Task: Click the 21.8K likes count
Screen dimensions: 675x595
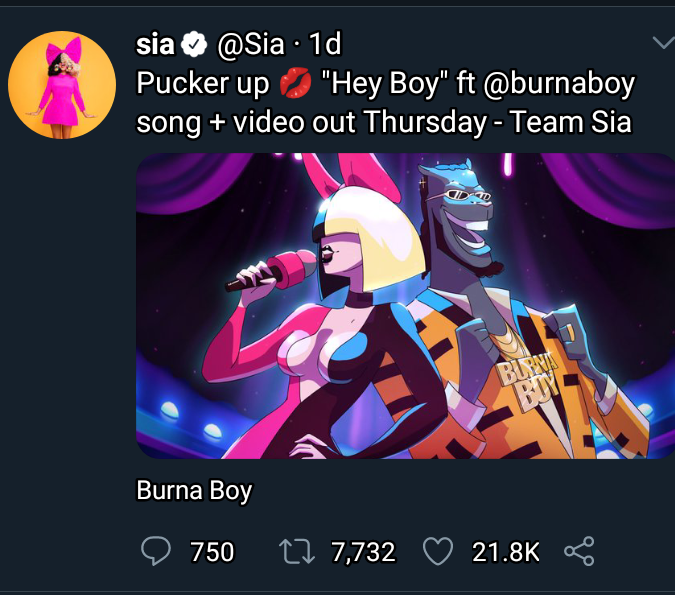Action: [x=505, y=551]
